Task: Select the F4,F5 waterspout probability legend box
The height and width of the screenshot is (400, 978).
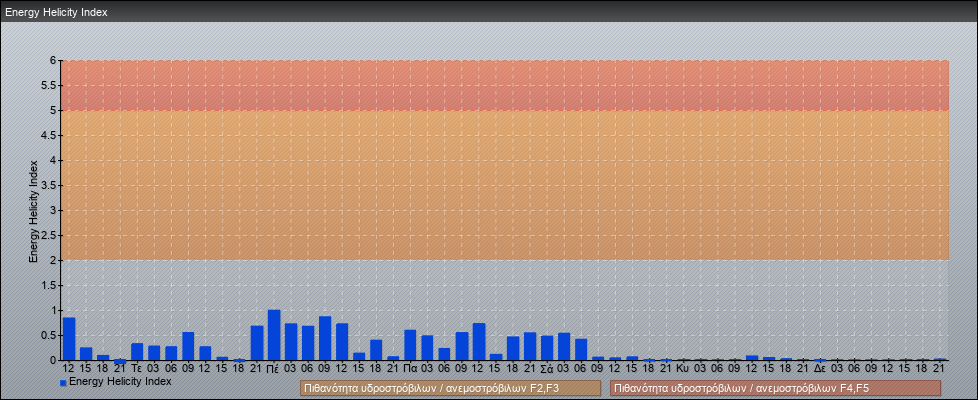Action: click(x=775, y=388)
